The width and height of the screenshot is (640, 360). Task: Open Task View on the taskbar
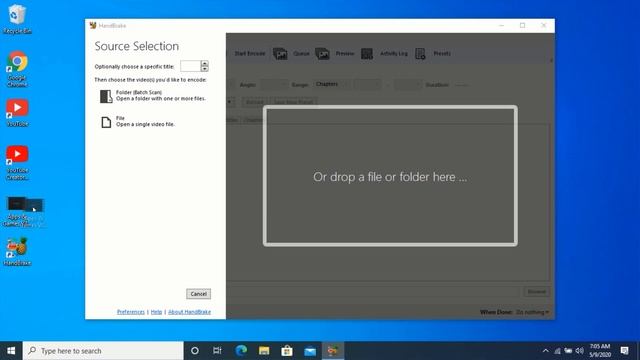pos(217,351)
